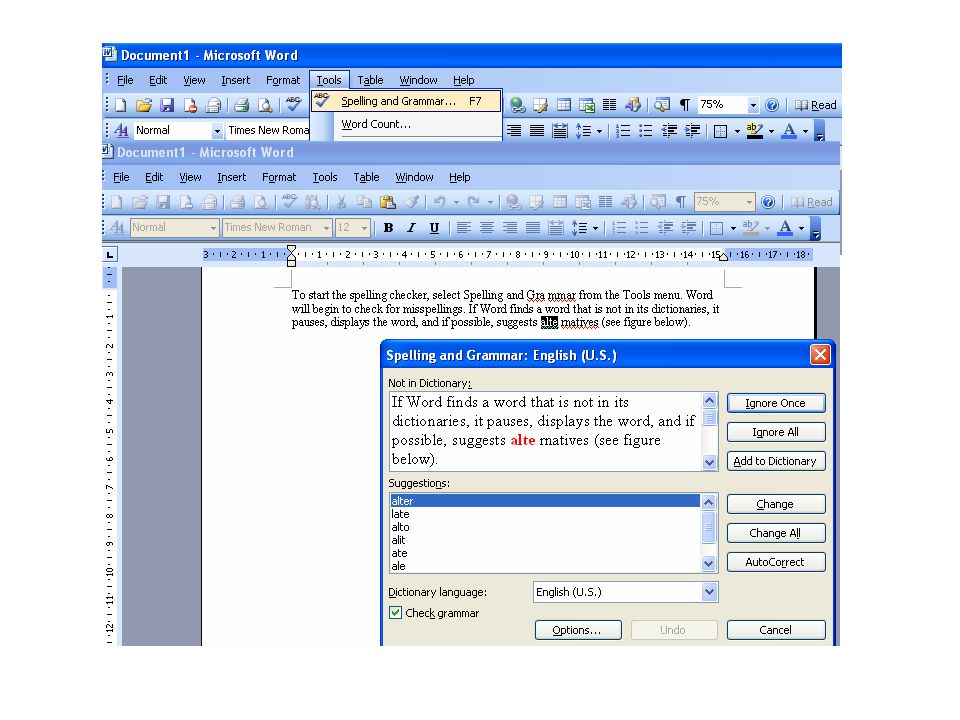Click Print Preview icon in upper Word window
Screen dimensions: 960x720
pyautogui.click(x=264, y=105)
